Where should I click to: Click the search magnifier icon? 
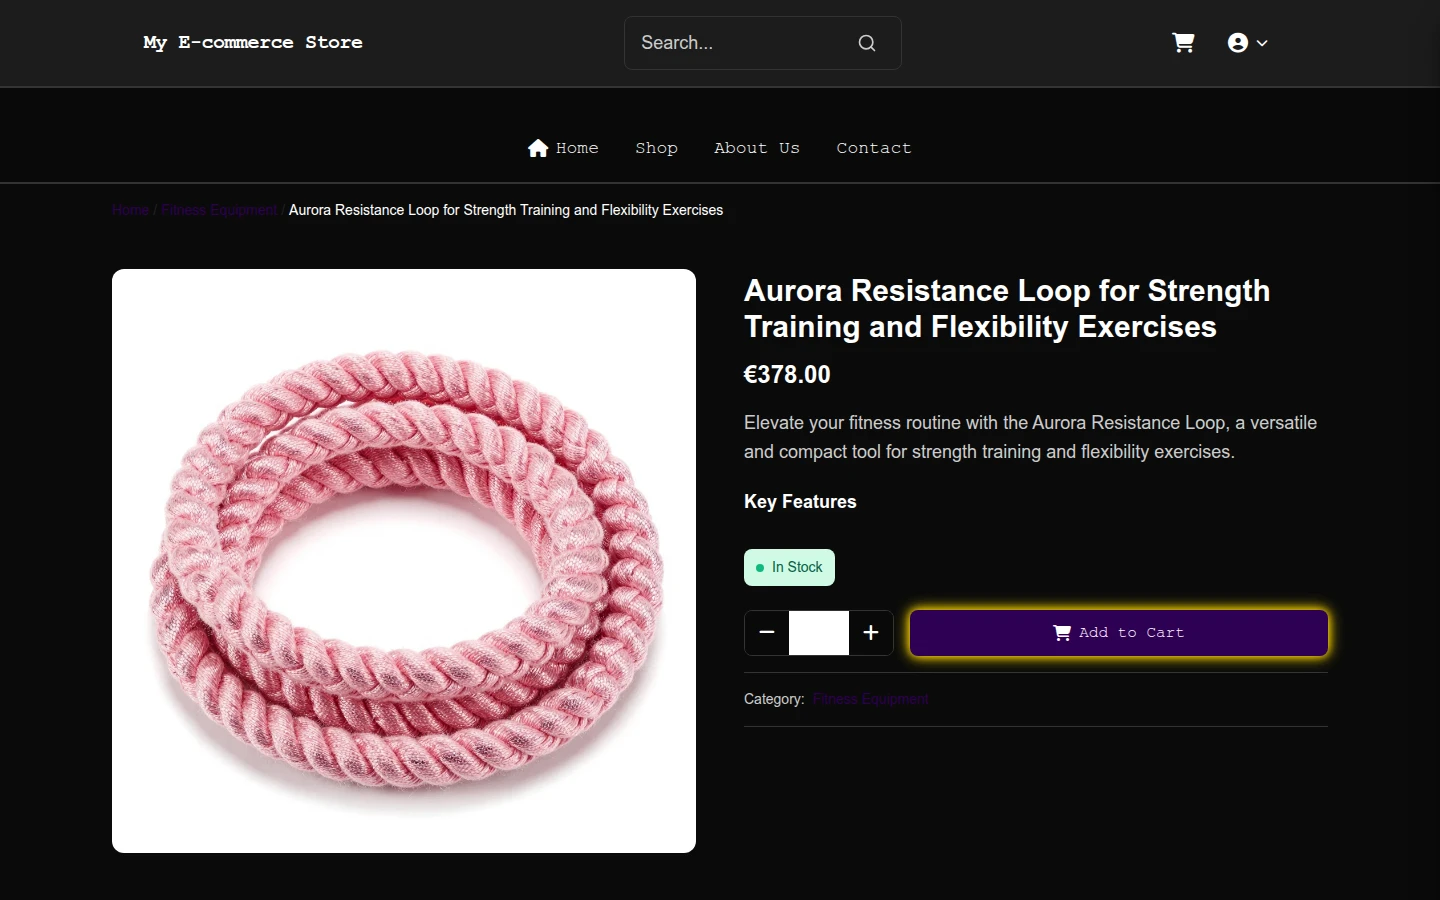coord(867,43)
